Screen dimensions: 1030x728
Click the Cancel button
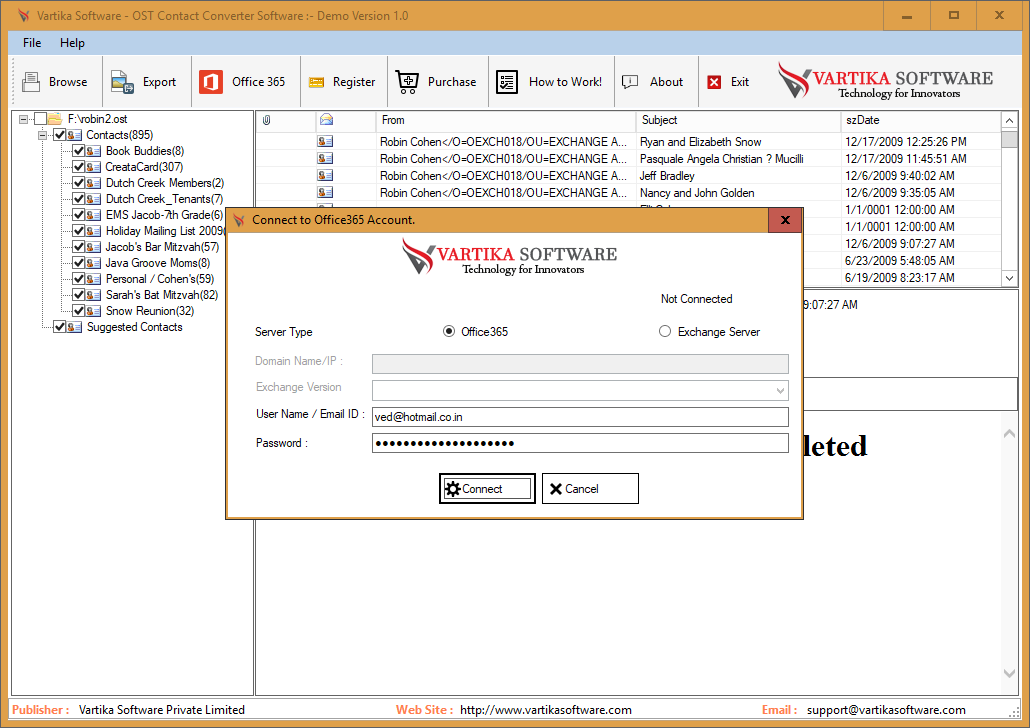pyautogui.click(x=590, y=489)
